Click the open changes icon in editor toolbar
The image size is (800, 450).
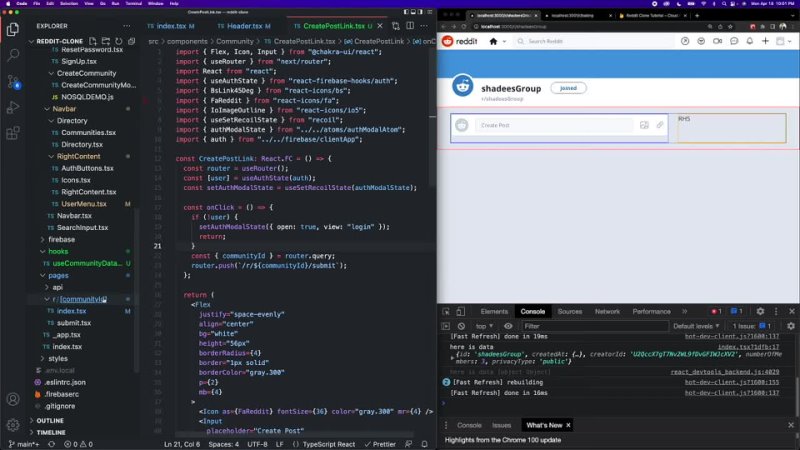[395, 26]
